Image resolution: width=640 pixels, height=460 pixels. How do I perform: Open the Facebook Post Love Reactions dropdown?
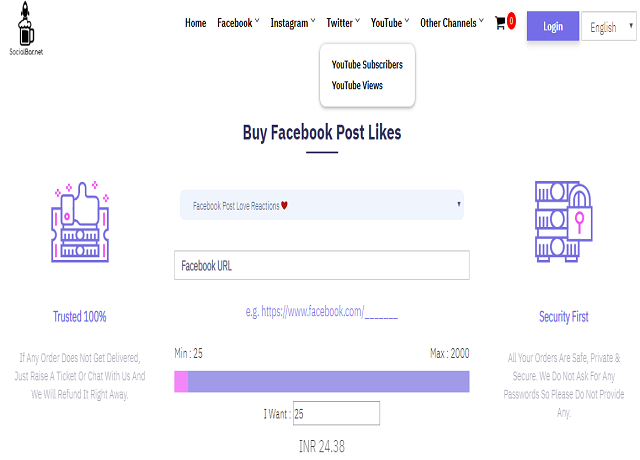(x=322, y=205)
